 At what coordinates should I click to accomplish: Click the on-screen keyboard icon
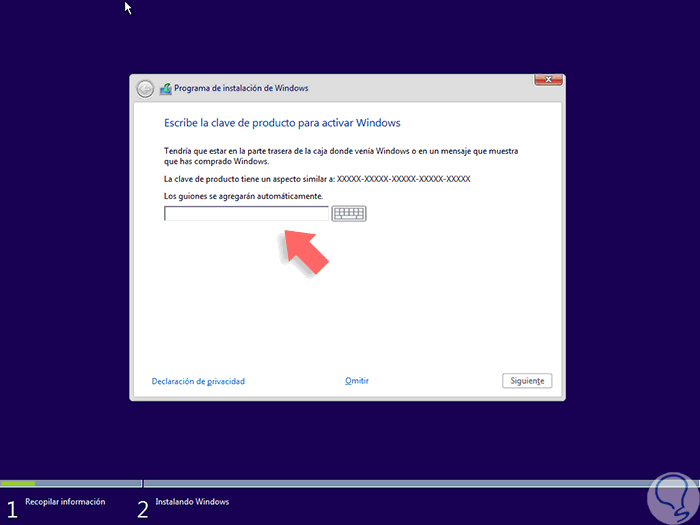349,213
